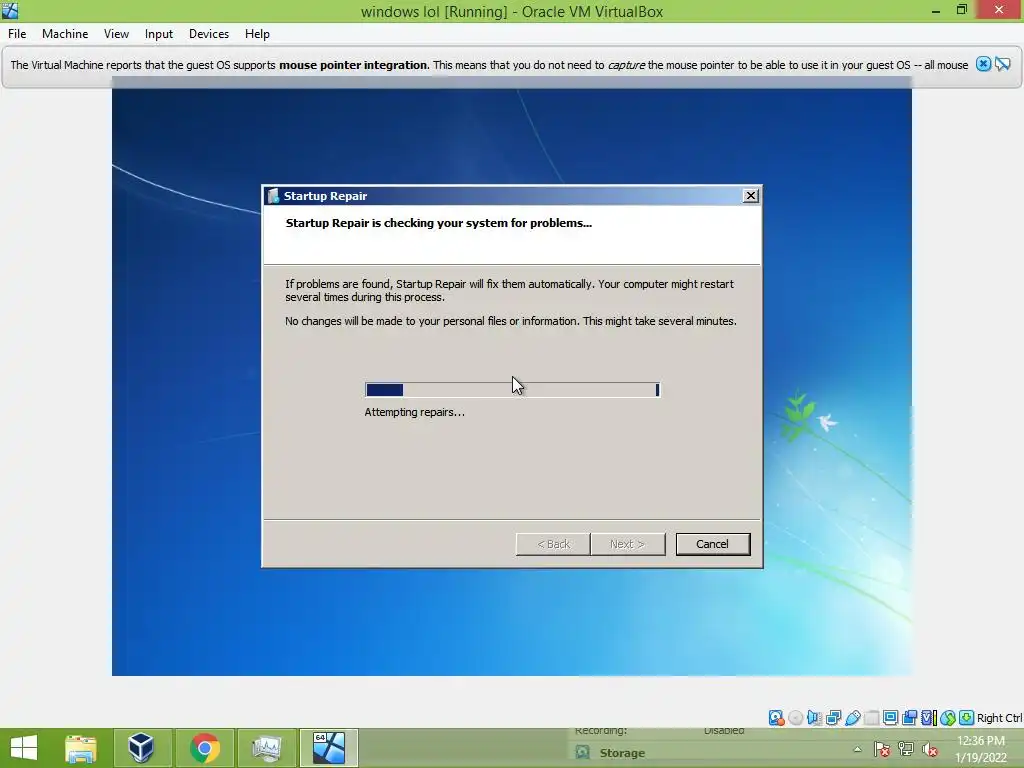Open the Machine menu

point(65,34)
